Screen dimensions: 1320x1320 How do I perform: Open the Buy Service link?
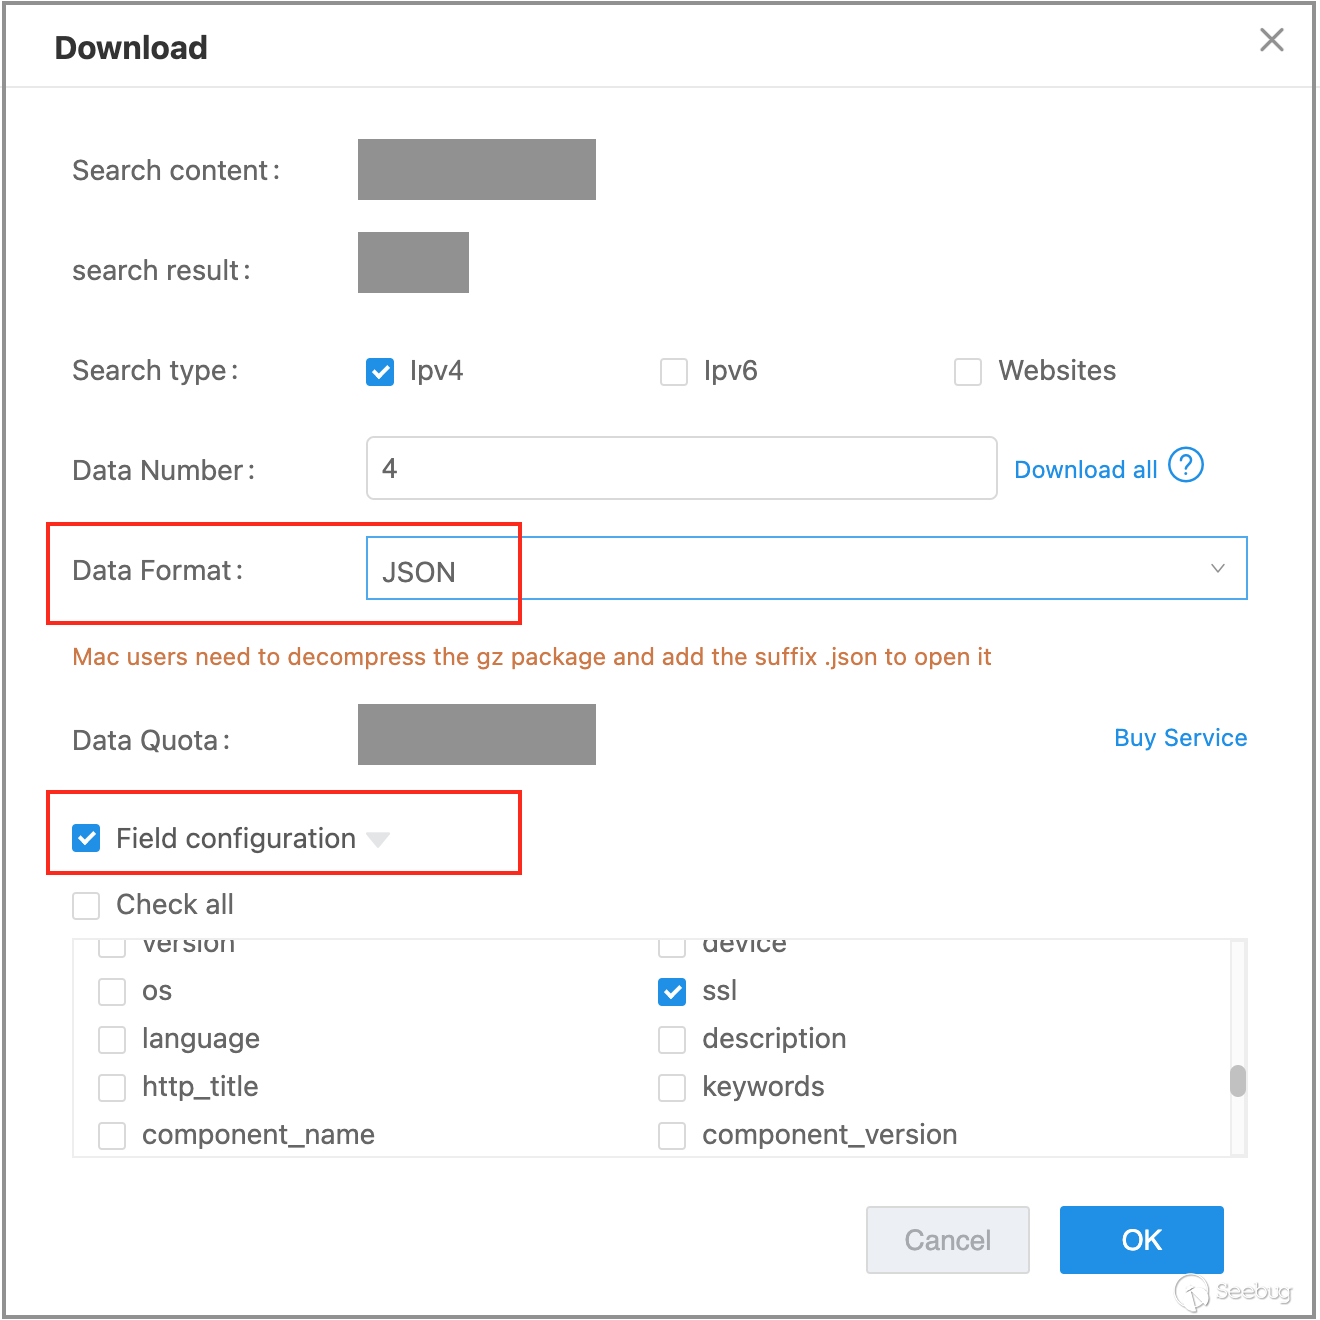tap(1180, 738)
